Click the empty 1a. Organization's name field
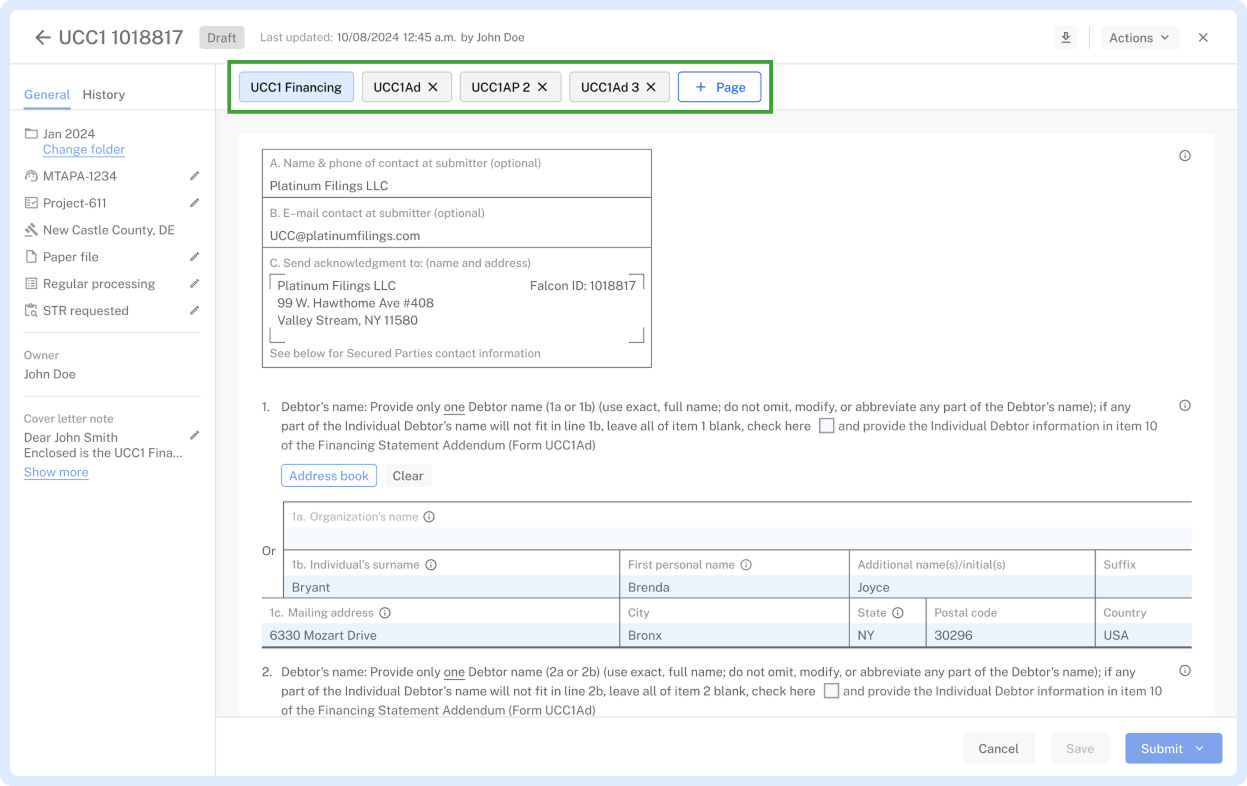The width and height of the screenshot is (1247, 786). (x=738, y=538)
